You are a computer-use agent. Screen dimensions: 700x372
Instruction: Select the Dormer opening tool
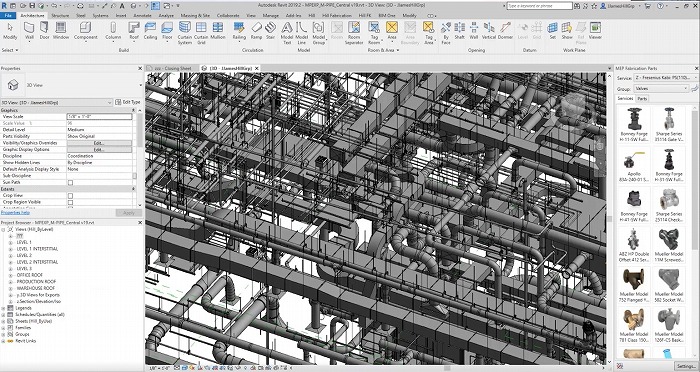pos(505,31)
